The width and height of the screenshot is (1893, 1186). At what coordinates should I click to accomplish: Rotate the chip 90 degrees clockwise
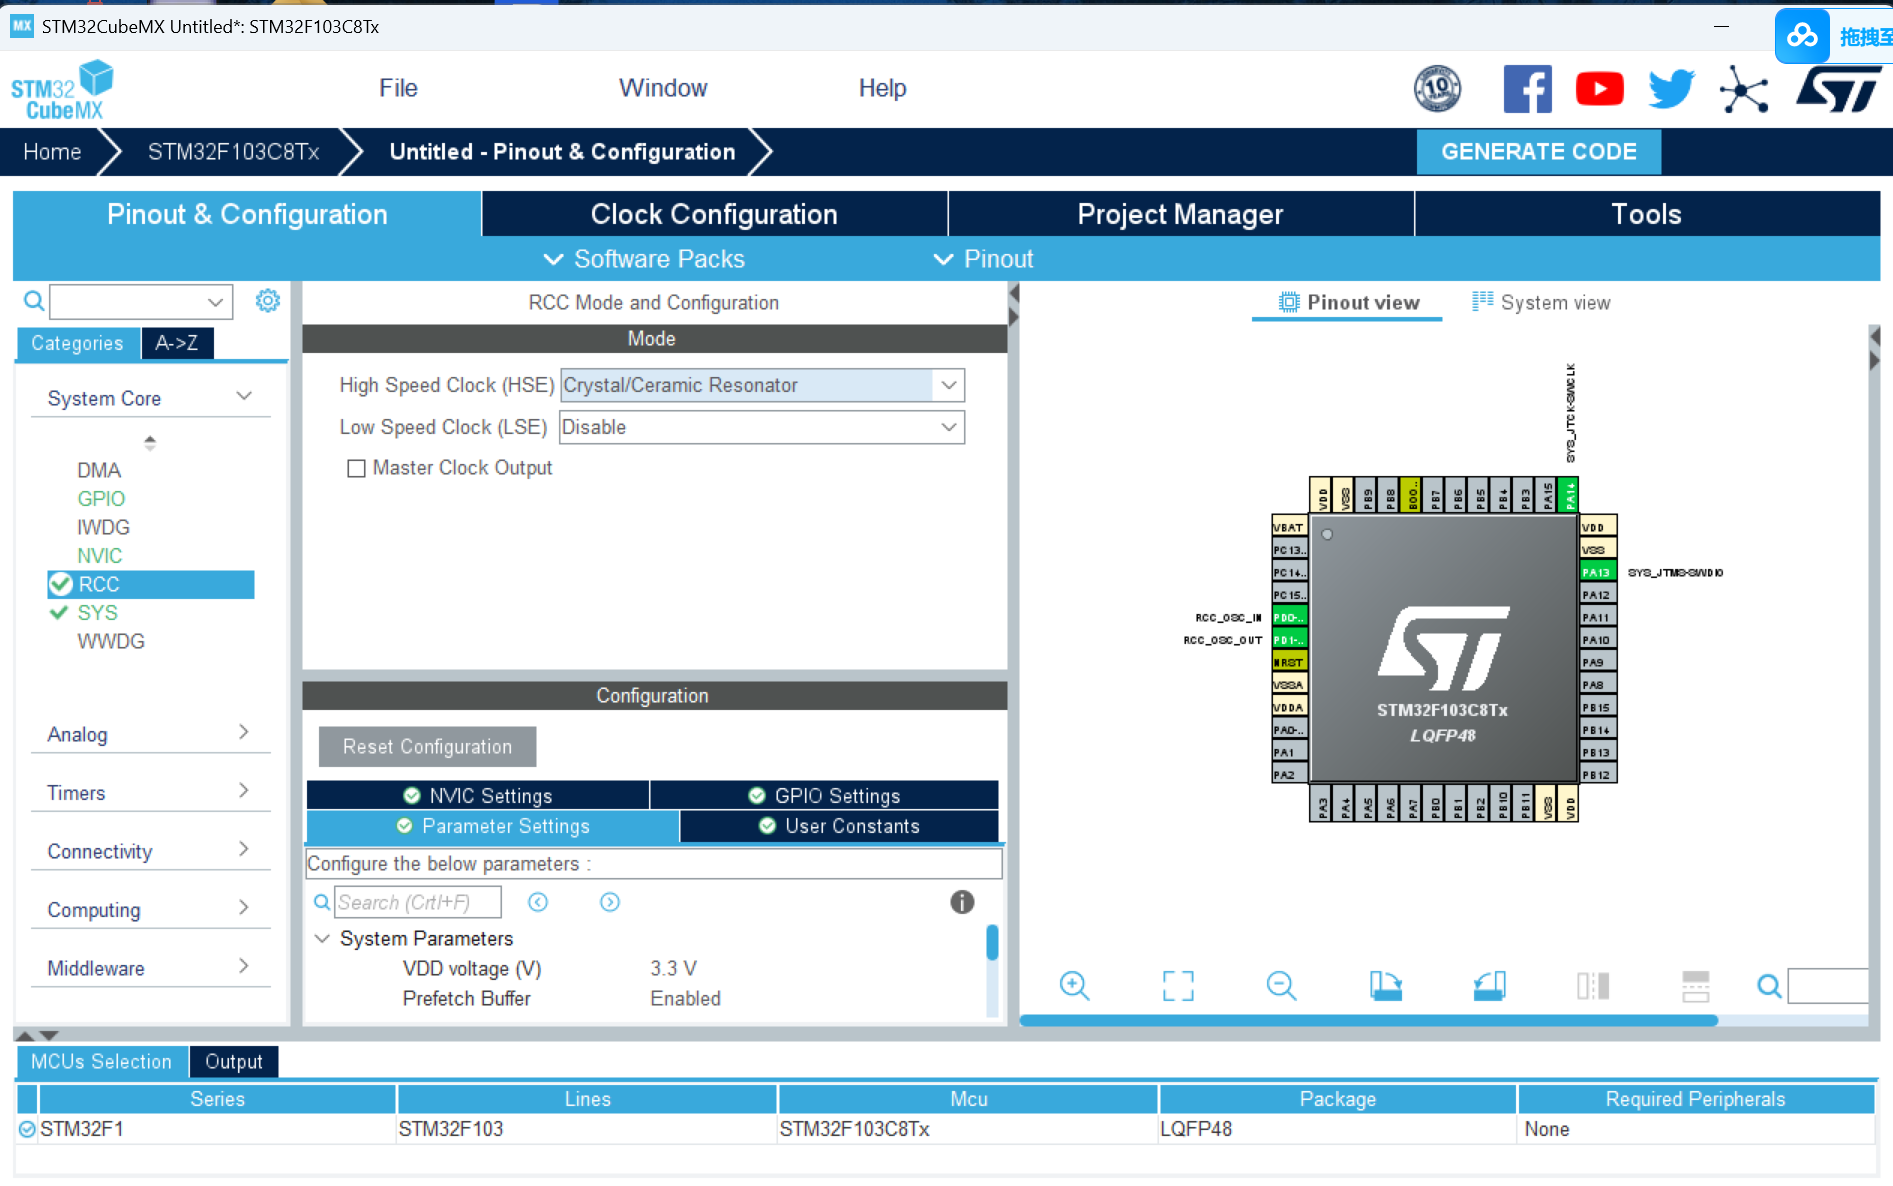pyautogui.click(x=1385, y=986)
